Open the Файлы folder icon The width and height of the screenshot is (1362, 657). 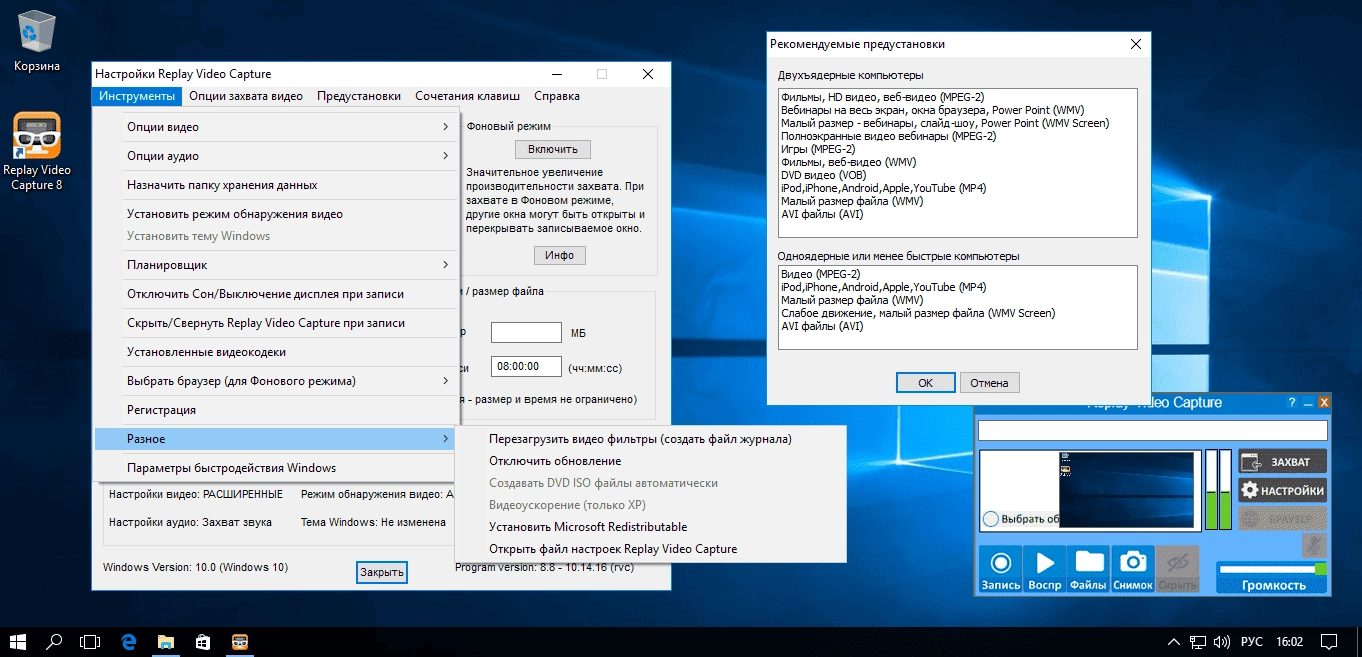tap(1089, 569)
